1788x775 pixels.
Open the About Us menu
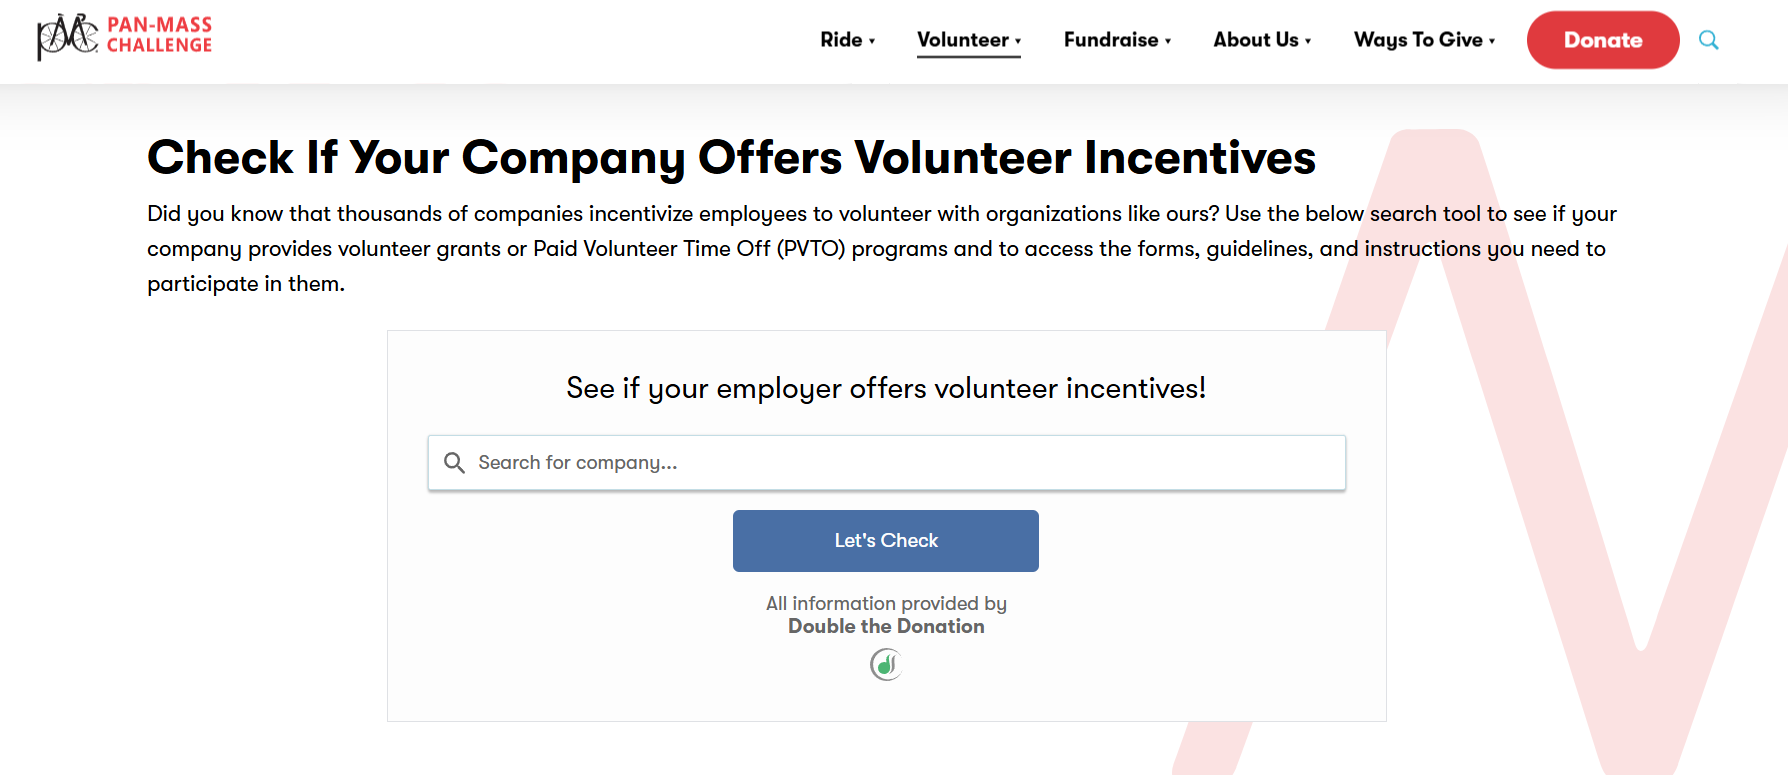tap(1255, 40)
